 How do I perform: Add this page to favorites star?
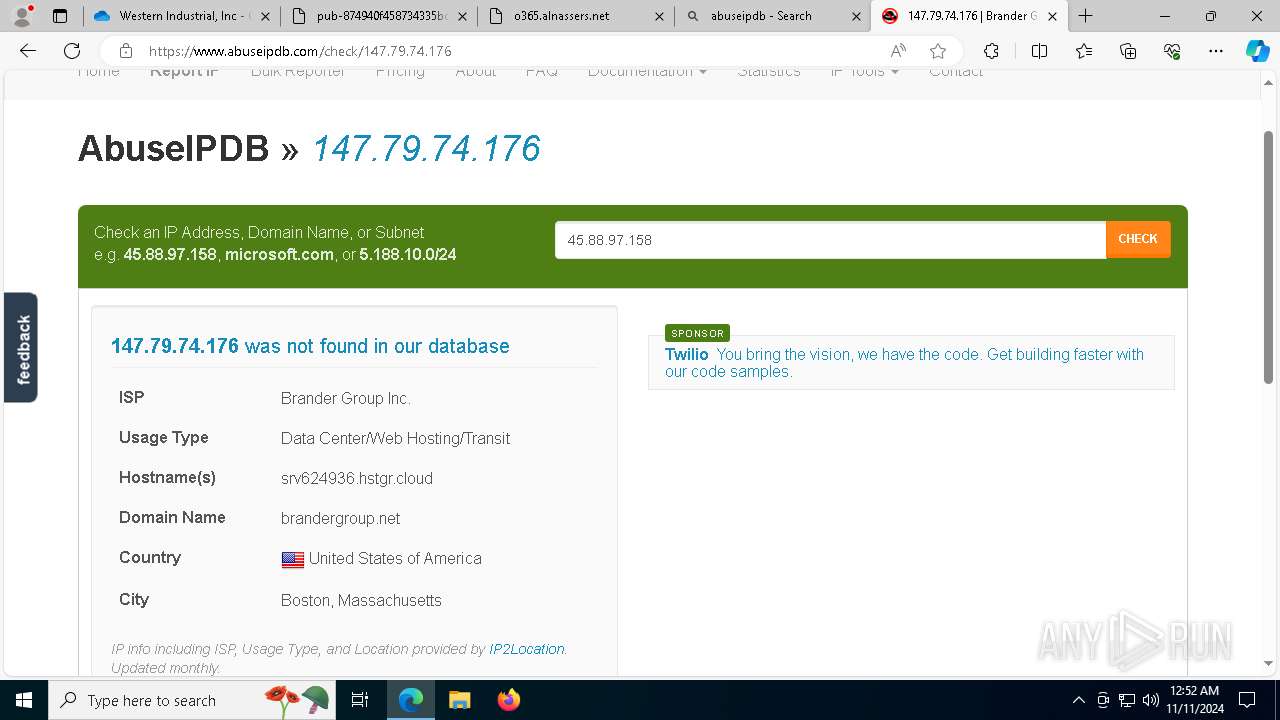point(938,51)
